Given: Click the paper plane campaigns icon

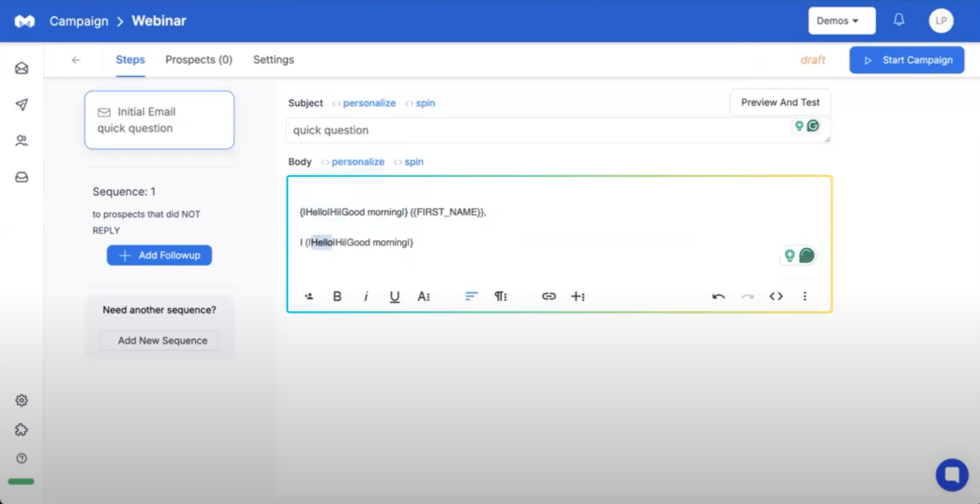Looking at the screenshot, I should click(x=22, y=105).
